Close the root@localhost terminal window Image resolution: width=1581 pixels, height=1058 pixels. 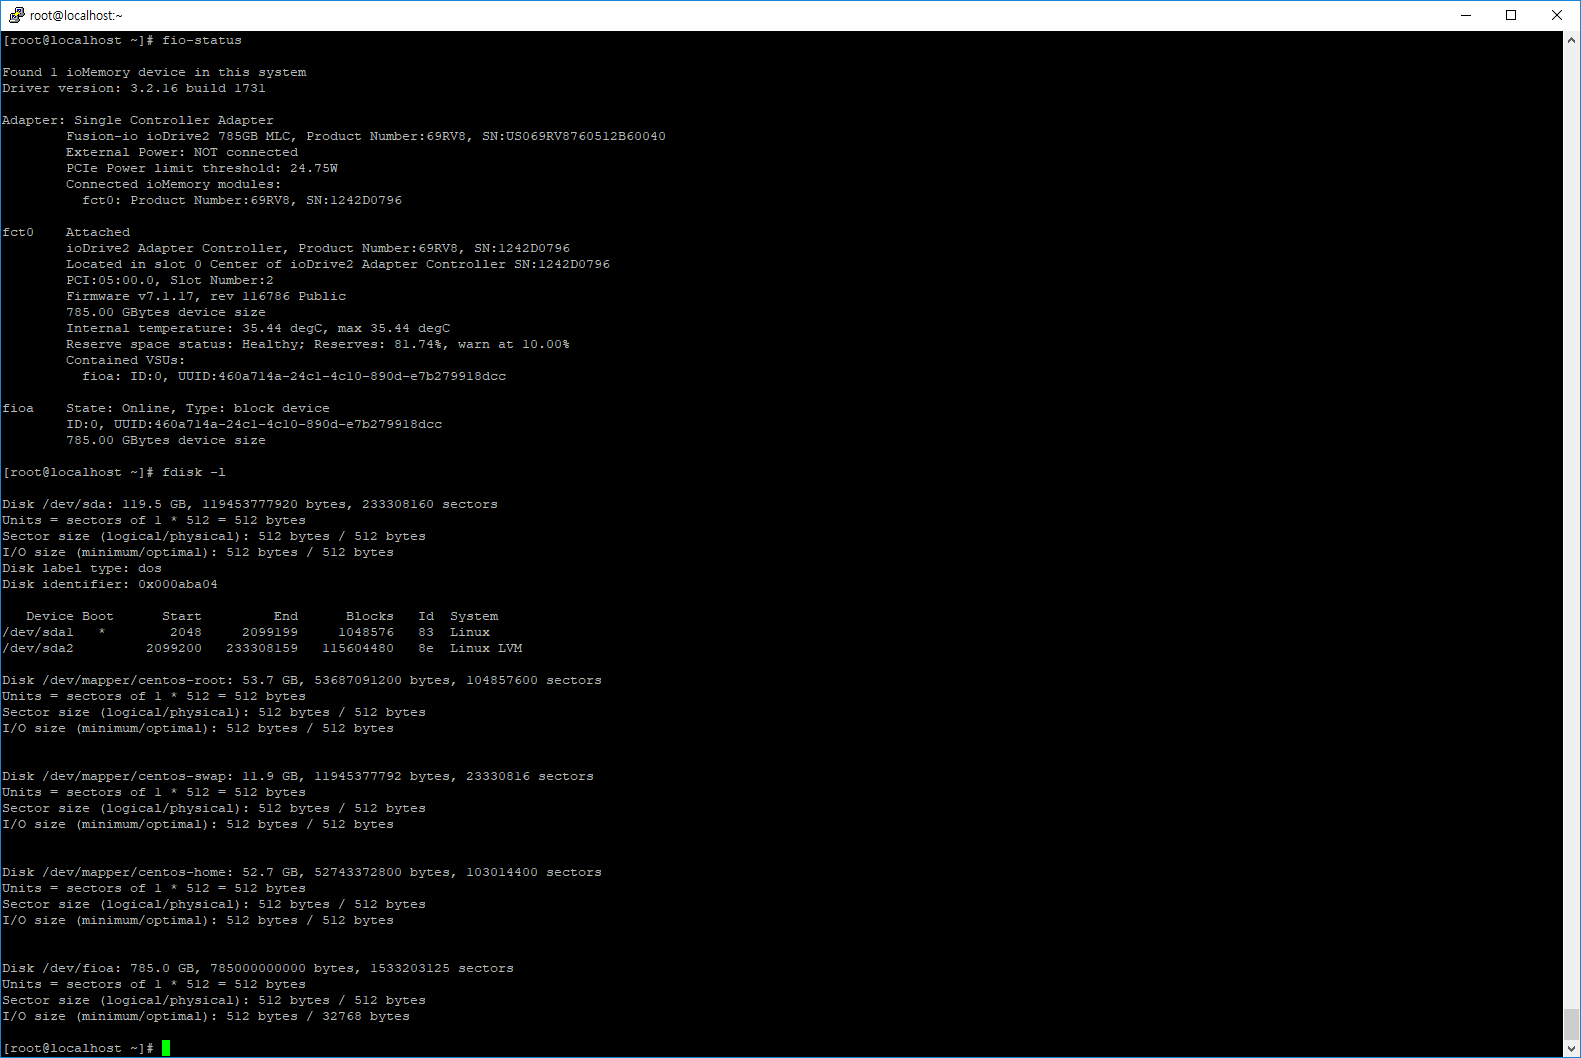coord(1557,15)
